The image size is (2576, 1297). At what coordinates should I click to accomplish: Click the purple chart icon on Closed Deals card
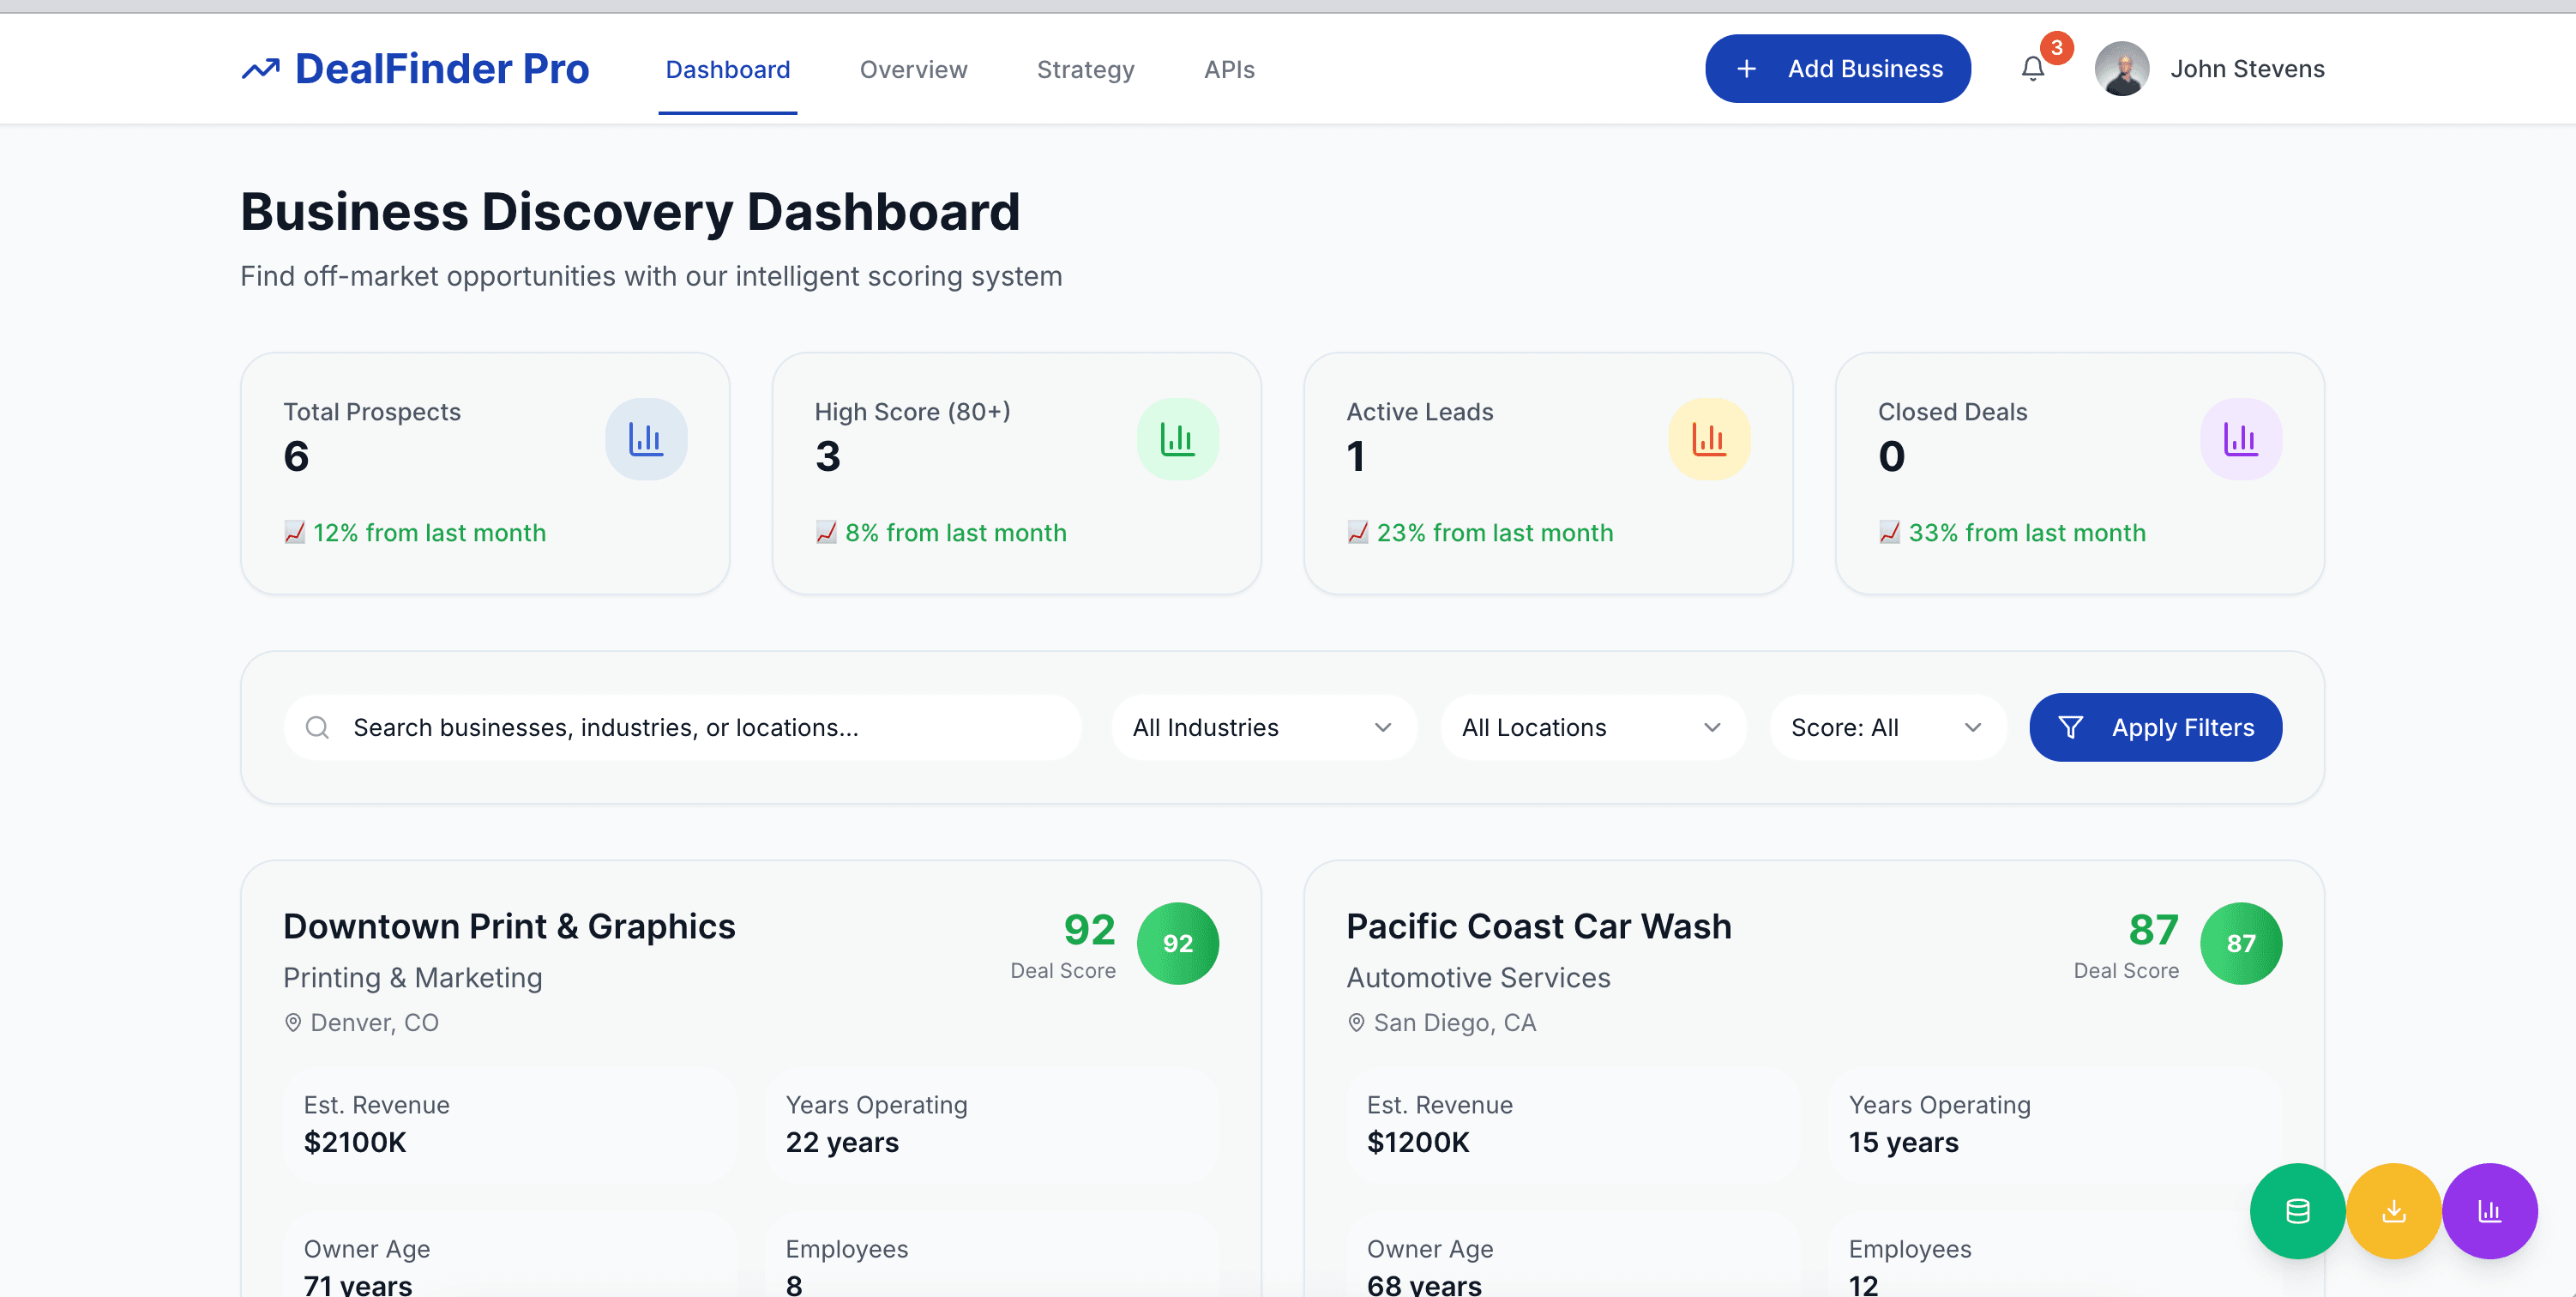coord(2241,438)
